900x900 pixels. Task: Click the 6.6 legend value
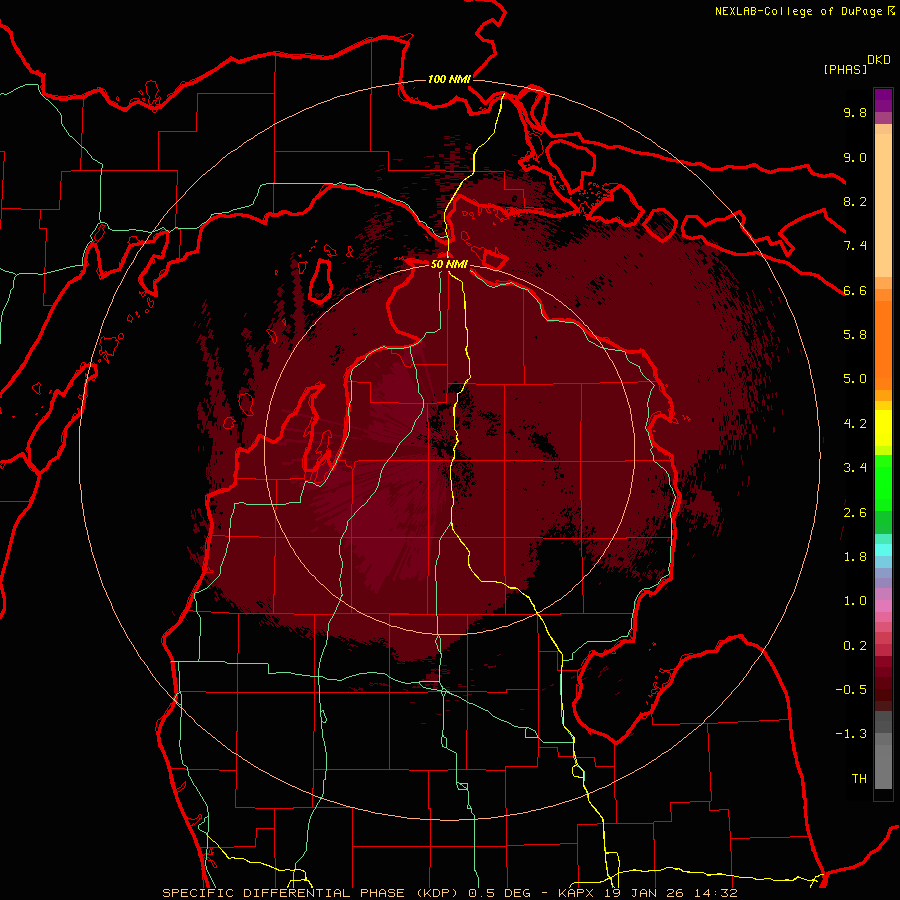coord(855,290)
